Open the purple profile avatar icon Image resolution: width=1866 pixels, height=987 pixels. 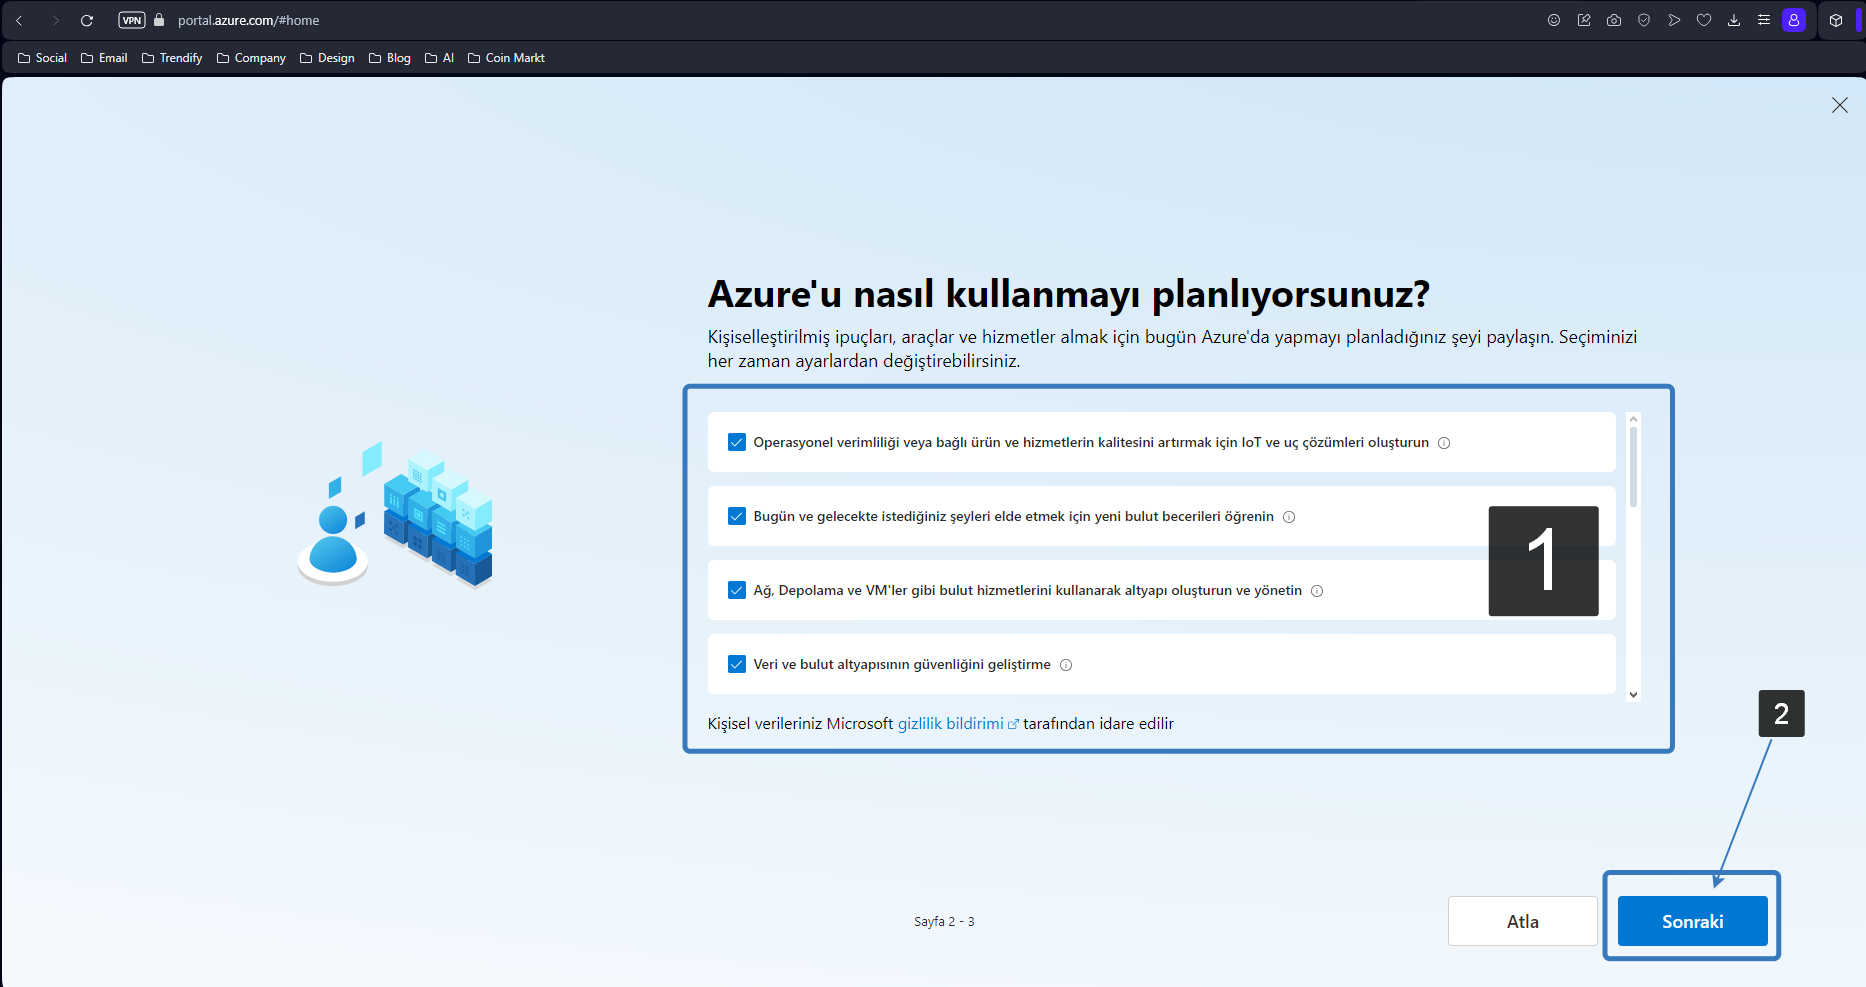click(1794, 20)
